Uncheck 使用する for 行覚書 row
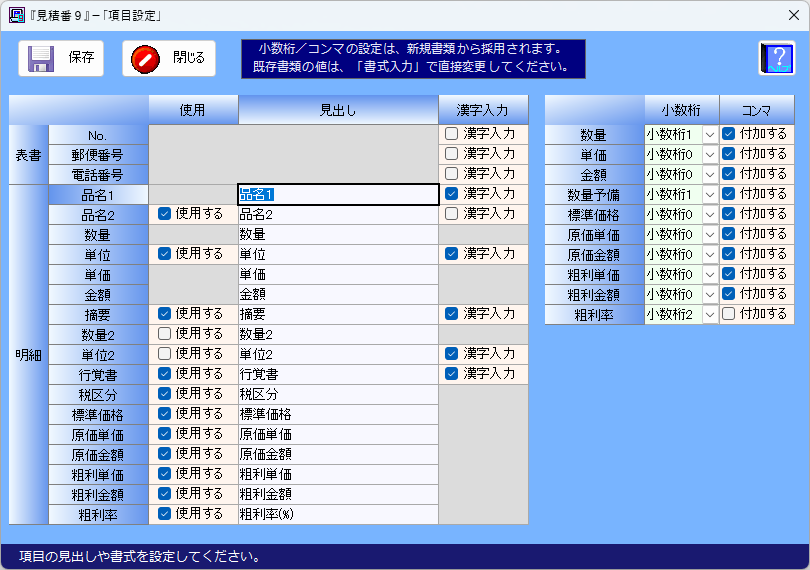Viewport: 810px width, 570px height. coord(164,373)
